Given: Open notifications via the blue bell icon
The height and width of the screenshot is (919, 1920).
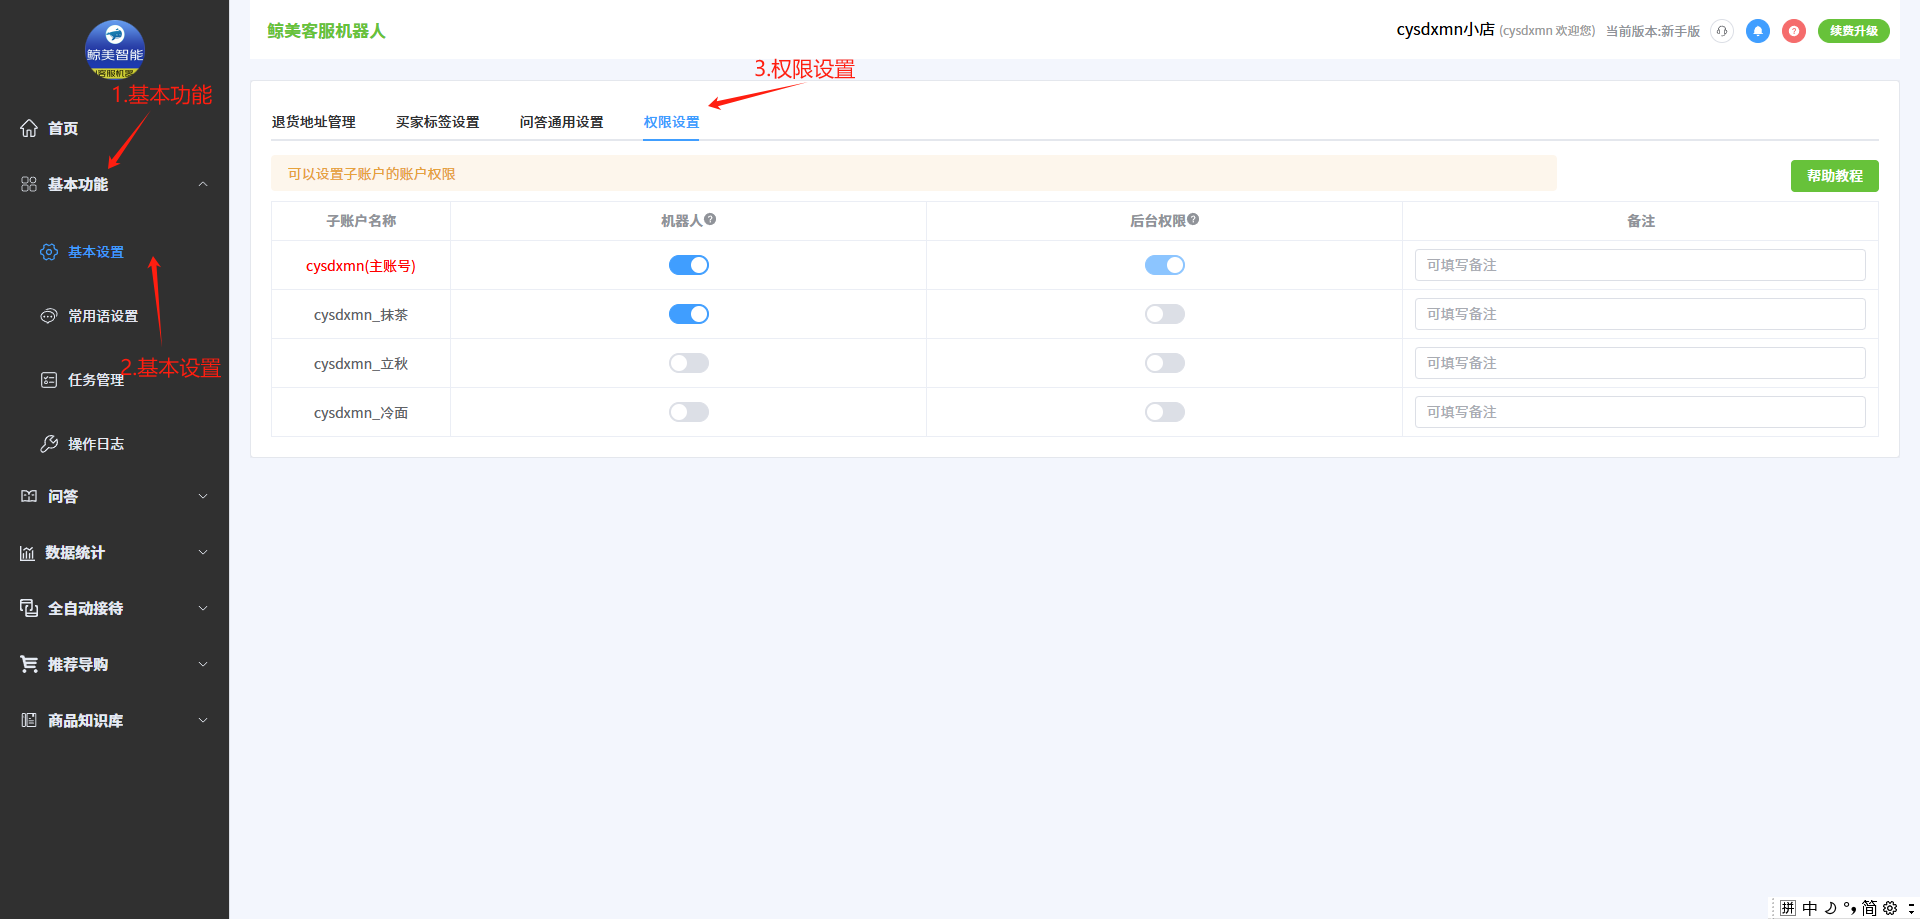Looking at the screenshot, I should tap(1757, 31).
